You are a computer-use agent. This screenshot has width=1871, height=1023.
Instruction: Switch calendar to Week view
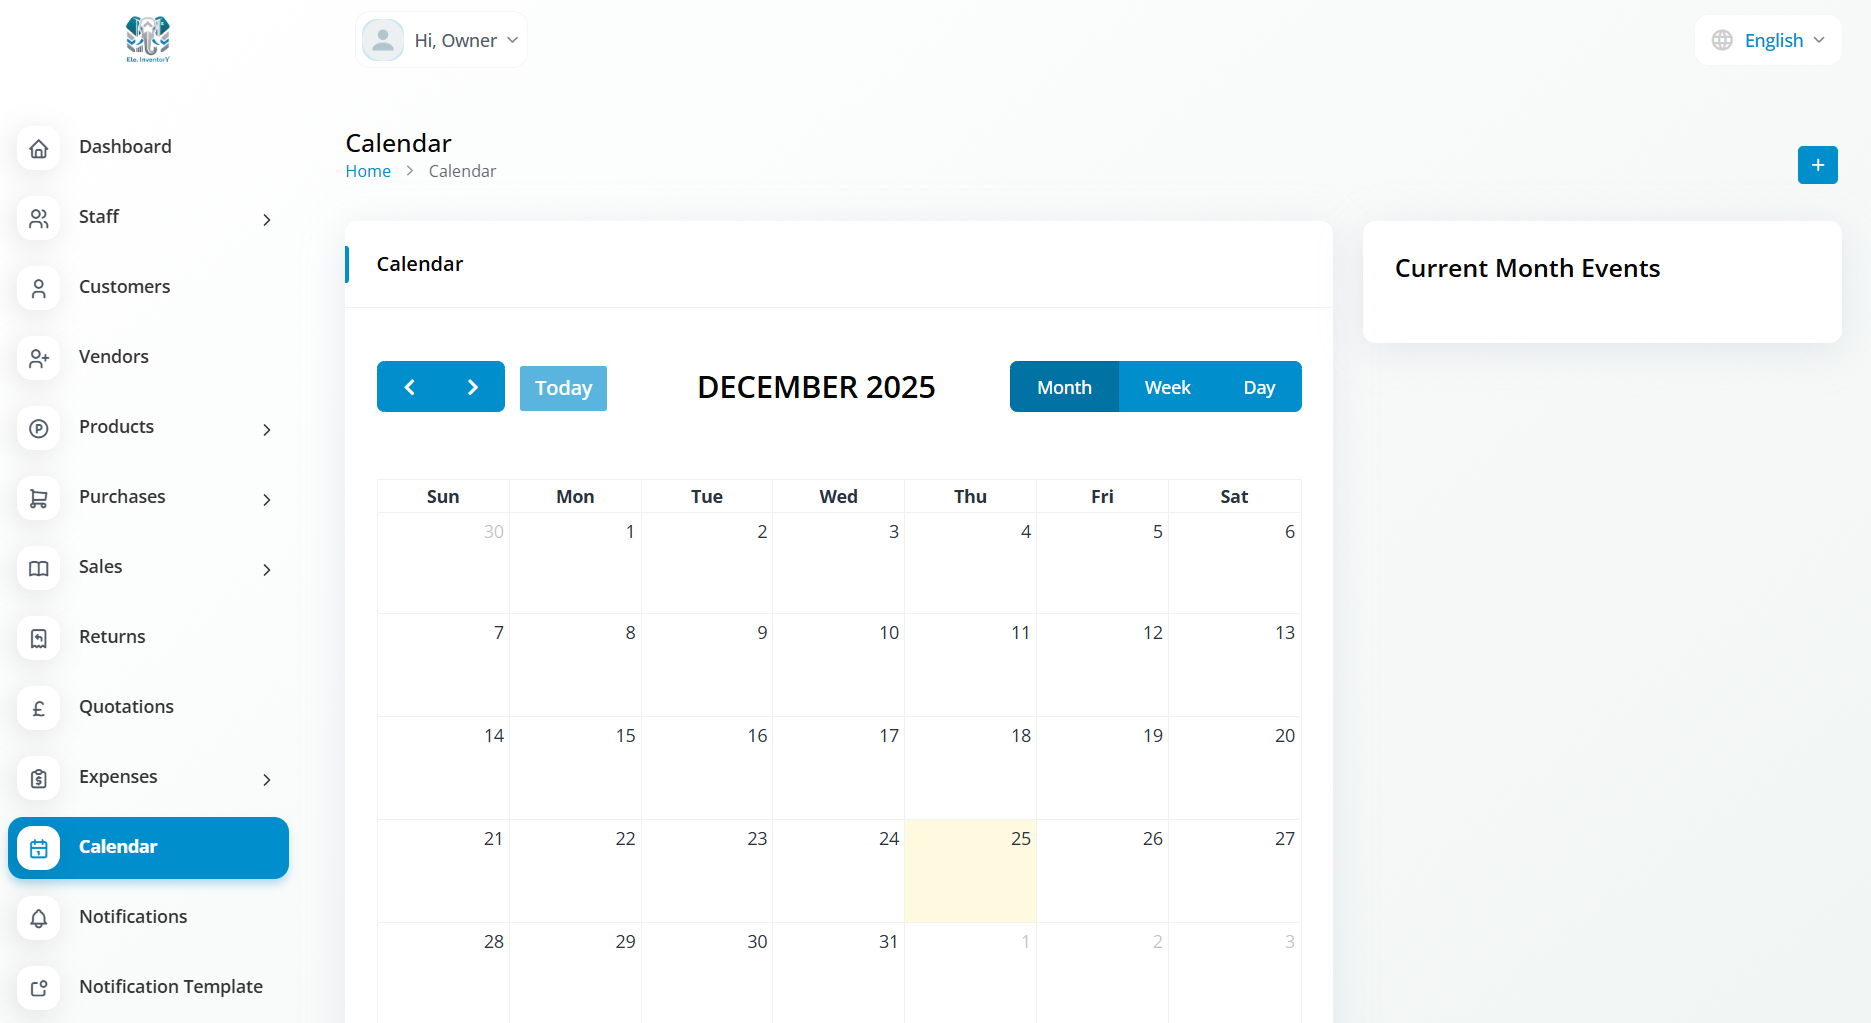(x=1167, y=387)
